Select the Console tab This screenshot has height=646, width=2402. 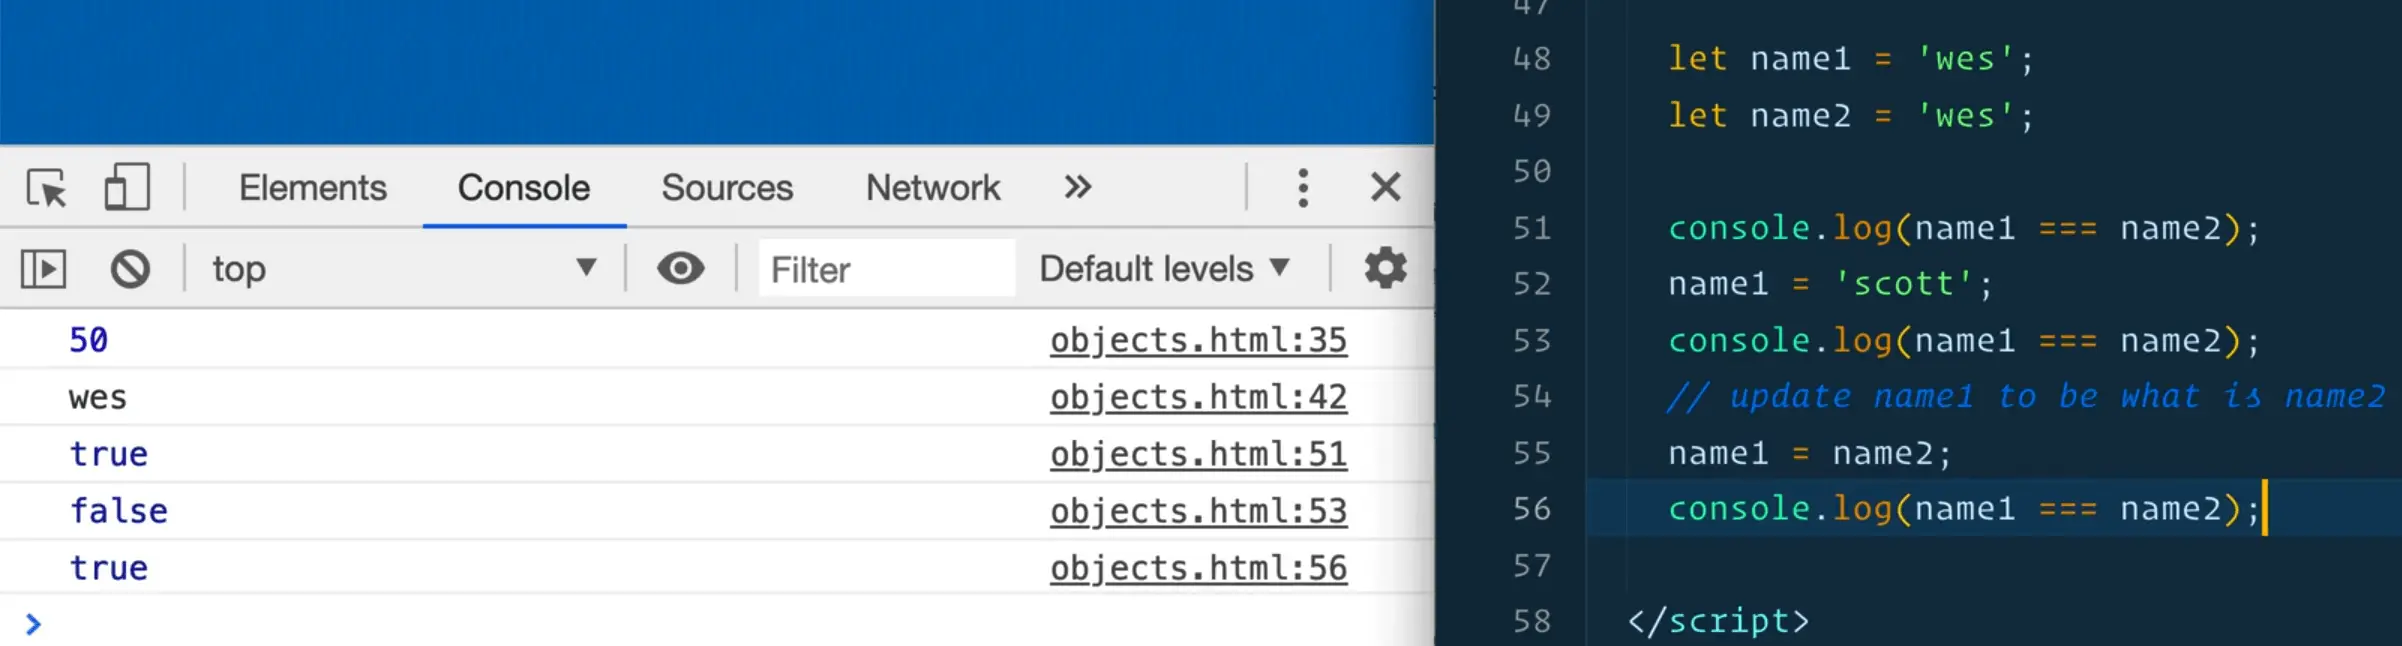524,188
